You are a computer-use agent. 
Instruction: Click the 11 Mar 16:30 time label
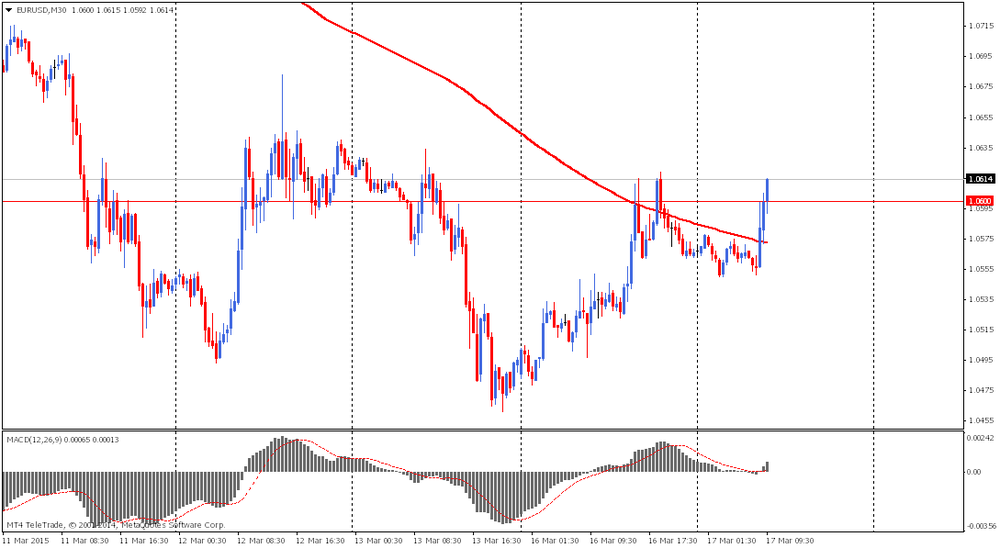144,541
